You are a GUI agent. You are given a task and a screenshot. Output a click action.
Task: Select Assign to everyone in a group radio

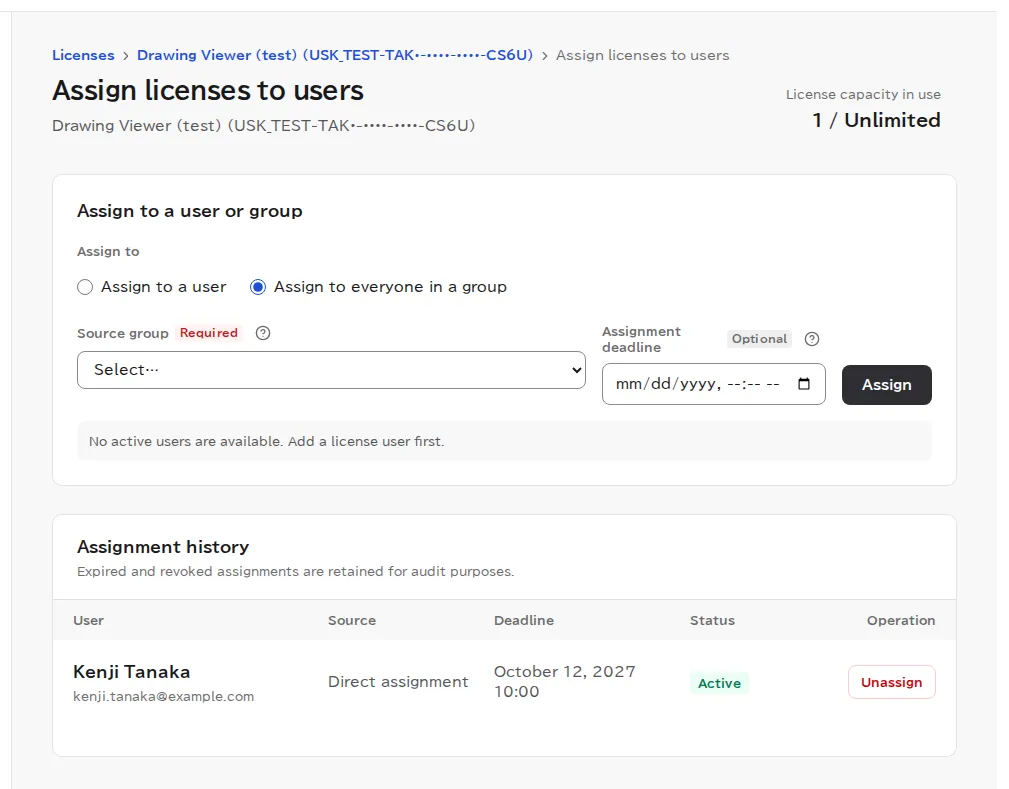pyautogui.click(x=258, y=287)
